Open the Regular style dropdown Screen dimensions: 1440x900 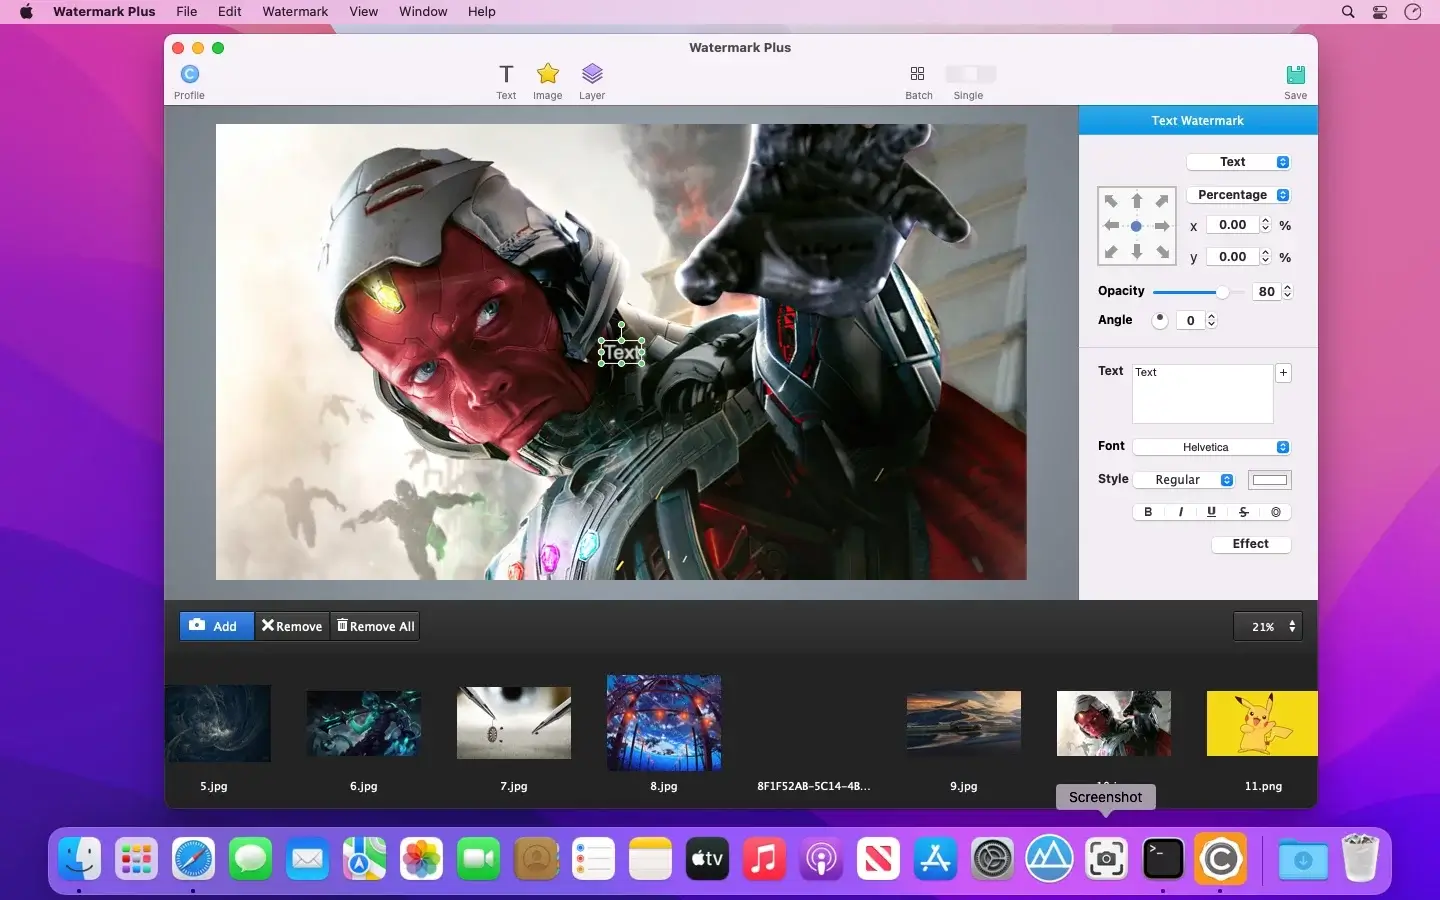coord(1185,480)
